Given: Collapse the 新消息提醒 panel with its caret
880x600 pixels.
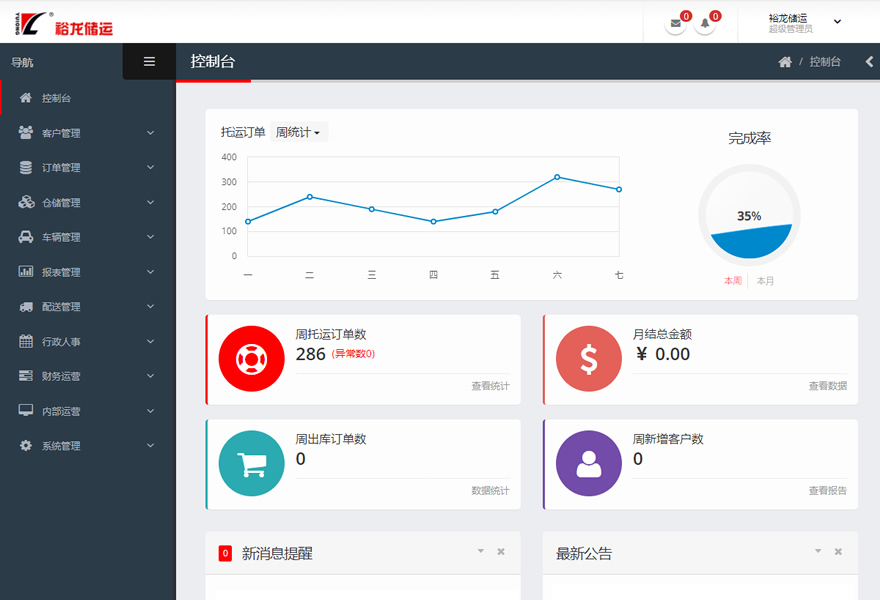Looking at the screenshot, I should tap(481, 551).
